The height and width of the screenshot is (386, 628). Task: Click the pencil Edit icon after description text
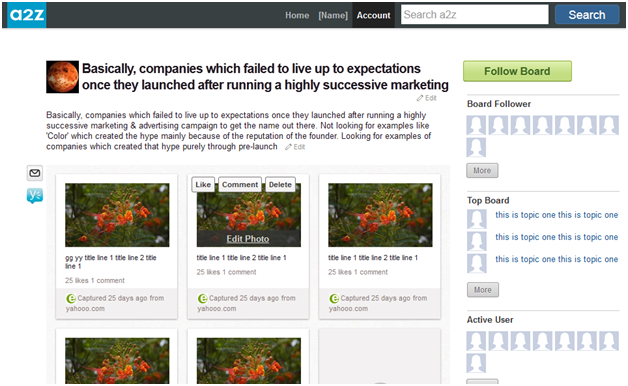point(288,147)
